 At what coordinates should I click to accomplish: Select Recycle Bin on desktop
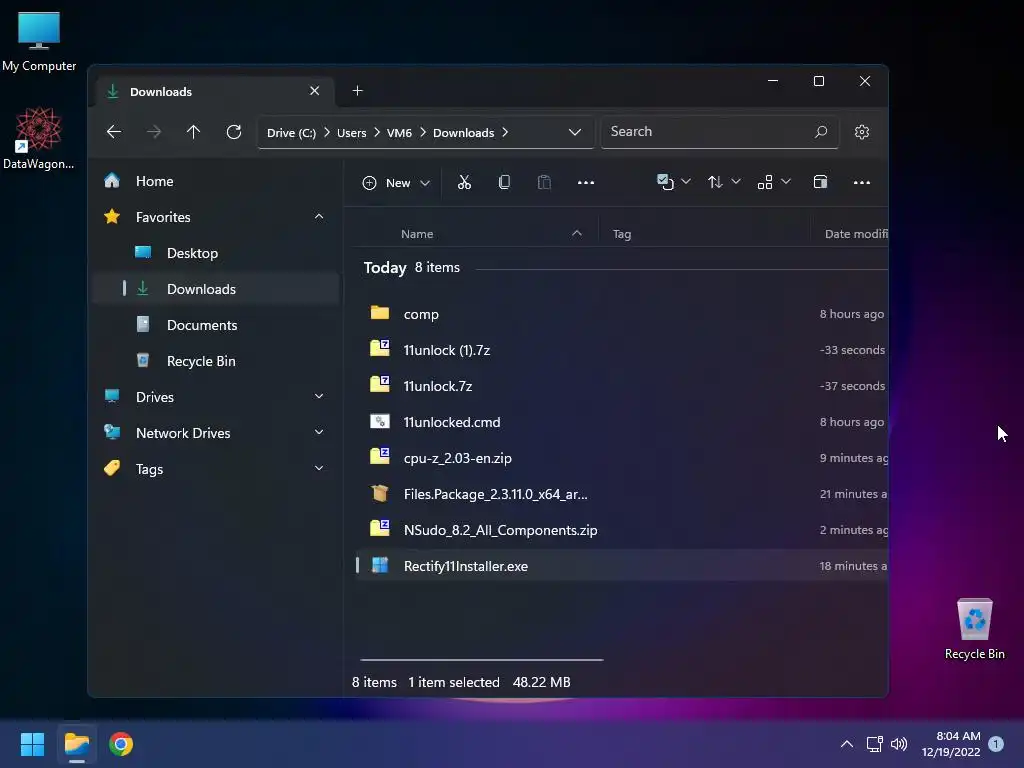pos(974,629)
